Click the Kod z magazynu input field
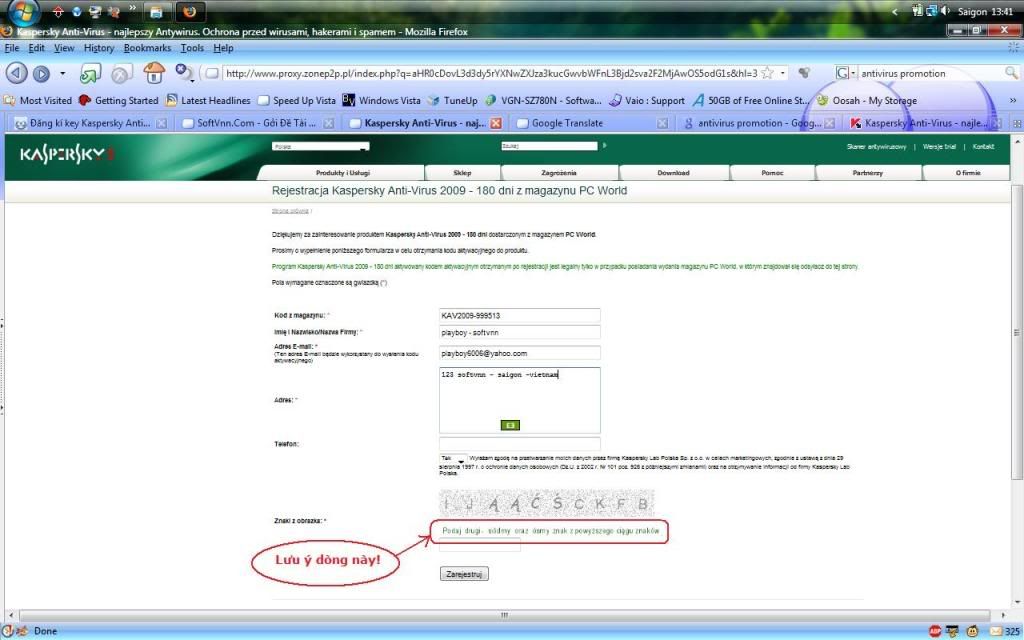1024x640 pixels. (519, 315)
